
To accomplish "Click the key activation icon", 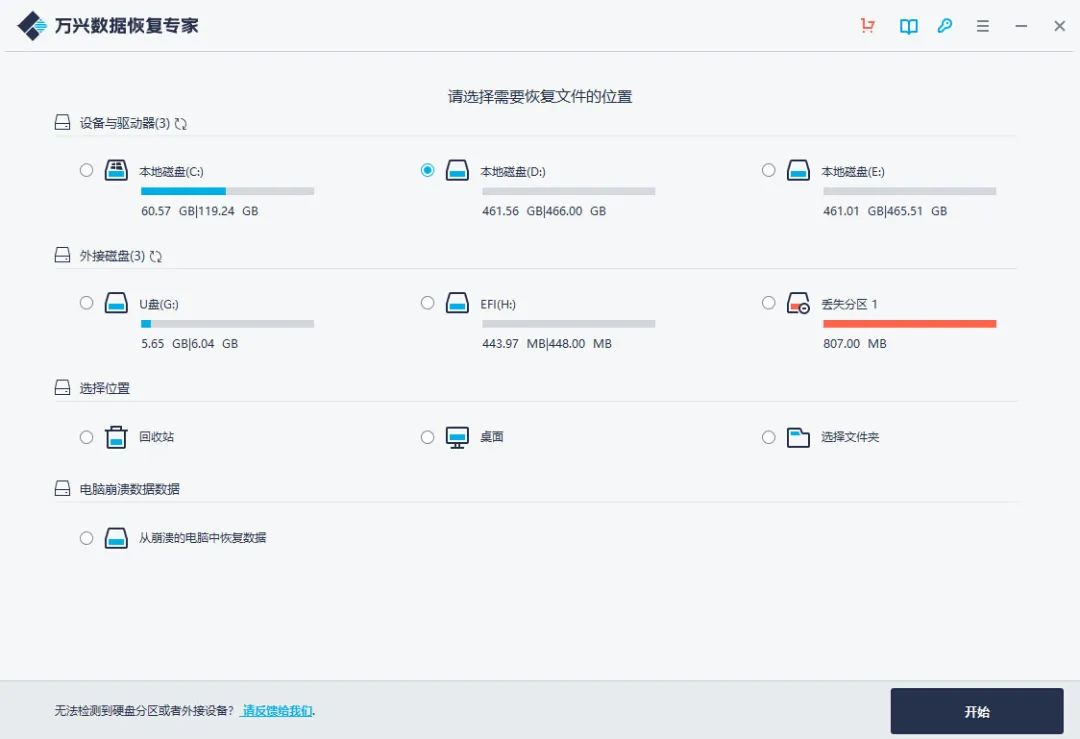I will click(945, 26).
